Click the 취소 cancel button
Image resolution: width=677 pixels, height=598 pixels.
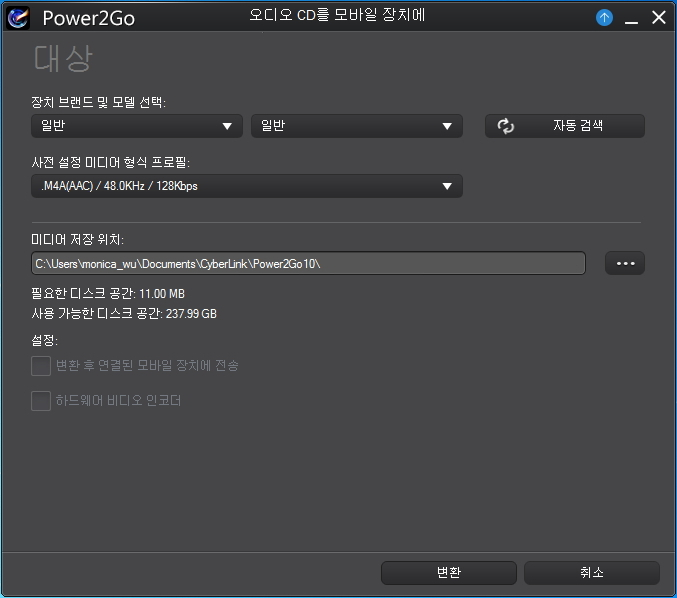click(x=592, y=573)
